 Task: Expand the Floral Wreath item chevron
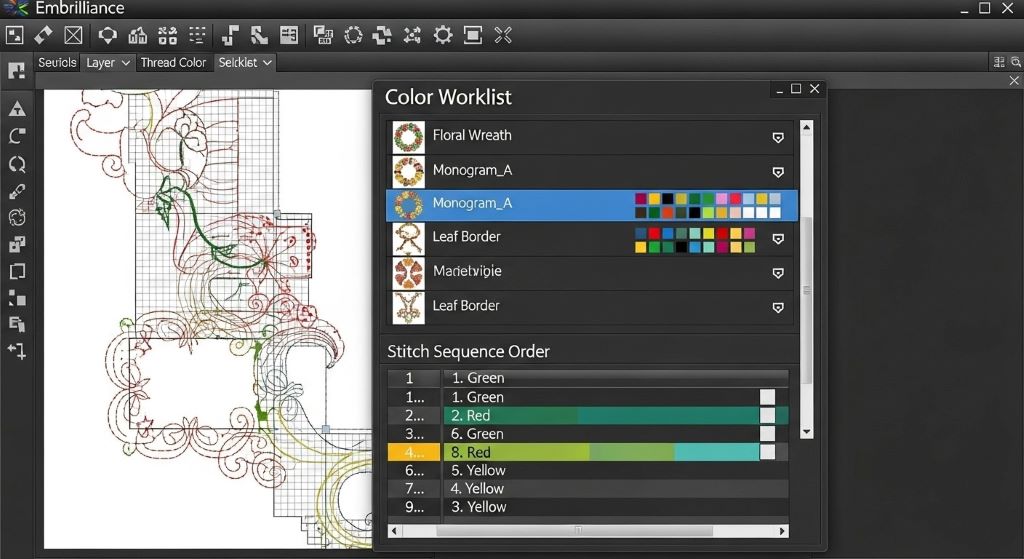coord(778,137)
